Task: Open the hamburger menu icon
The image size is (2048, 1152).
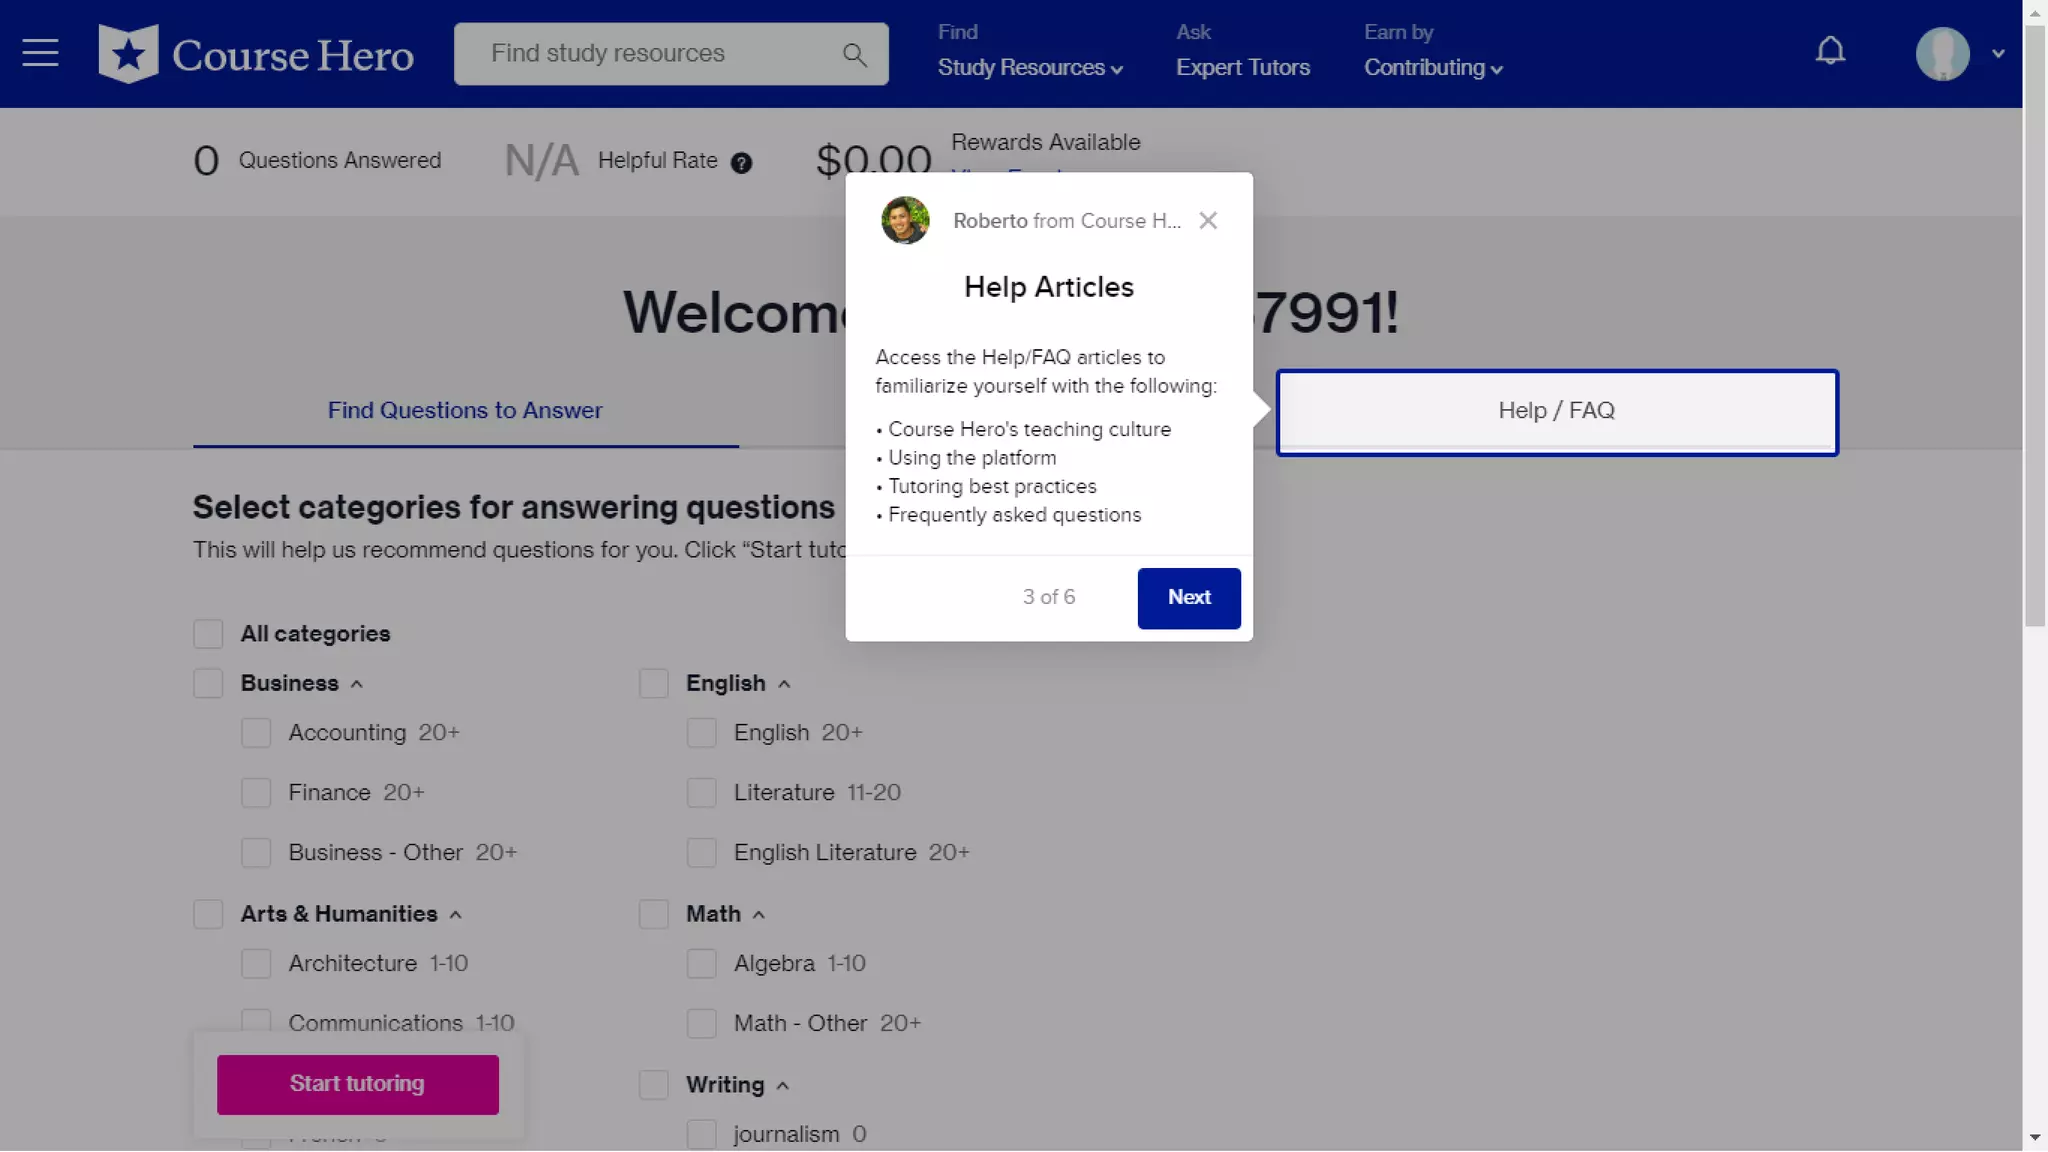Action: (40, 53)
